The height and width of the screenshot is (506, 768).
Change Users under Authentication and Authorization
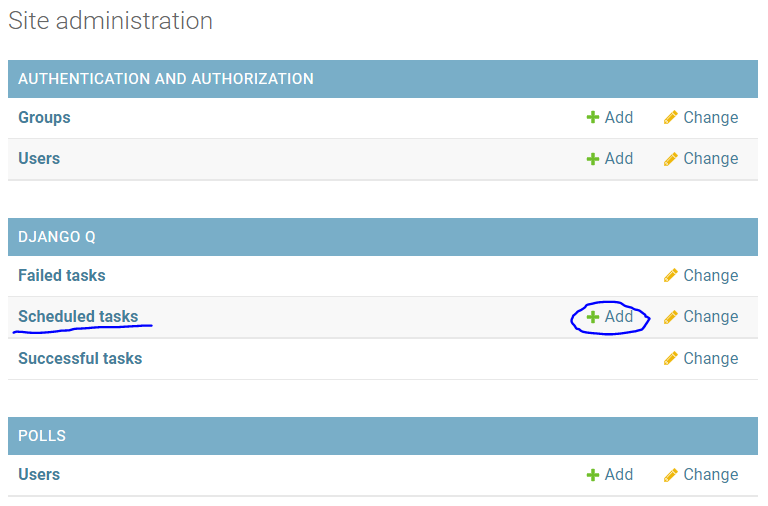pyautogui.click(x=701, y=159)
